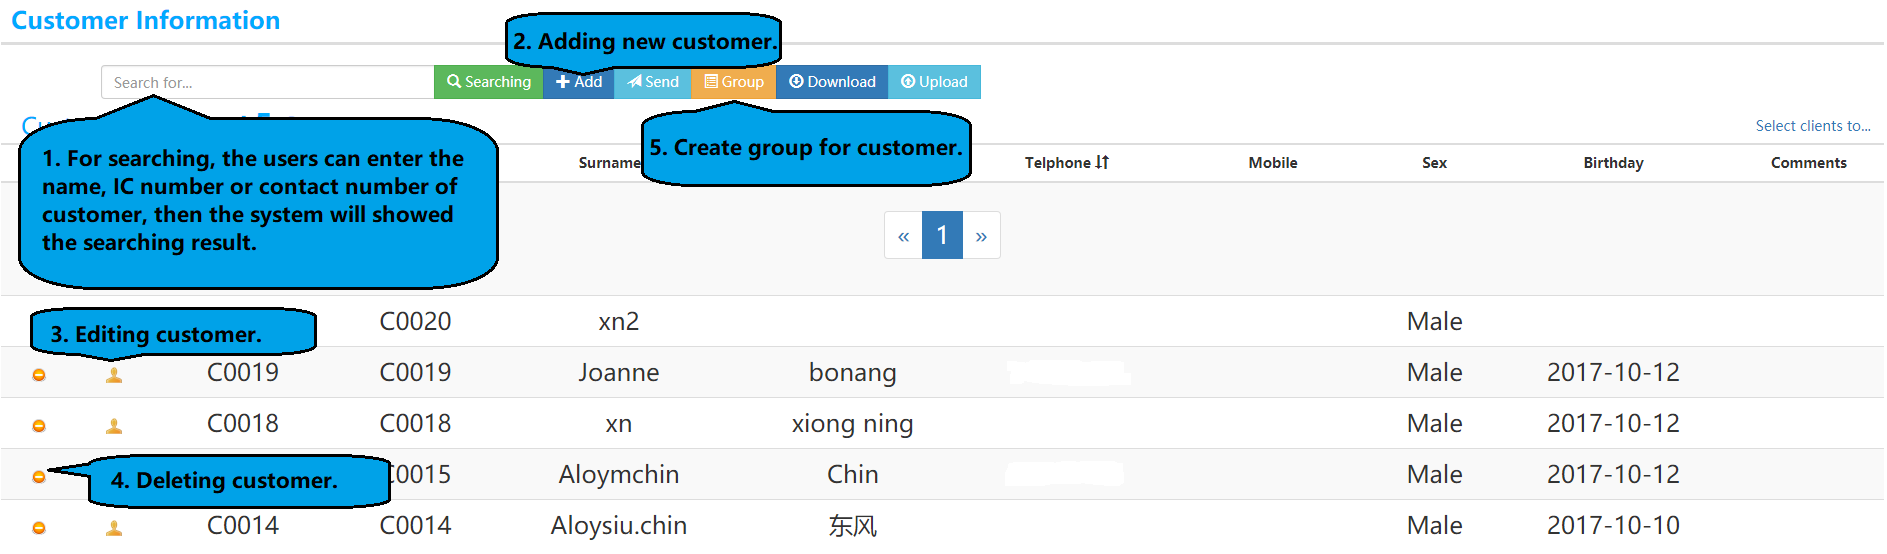Click the Searching button
Image resolution: width=1887 pixels, height=554 pixels.
click(x=488, y=82)
